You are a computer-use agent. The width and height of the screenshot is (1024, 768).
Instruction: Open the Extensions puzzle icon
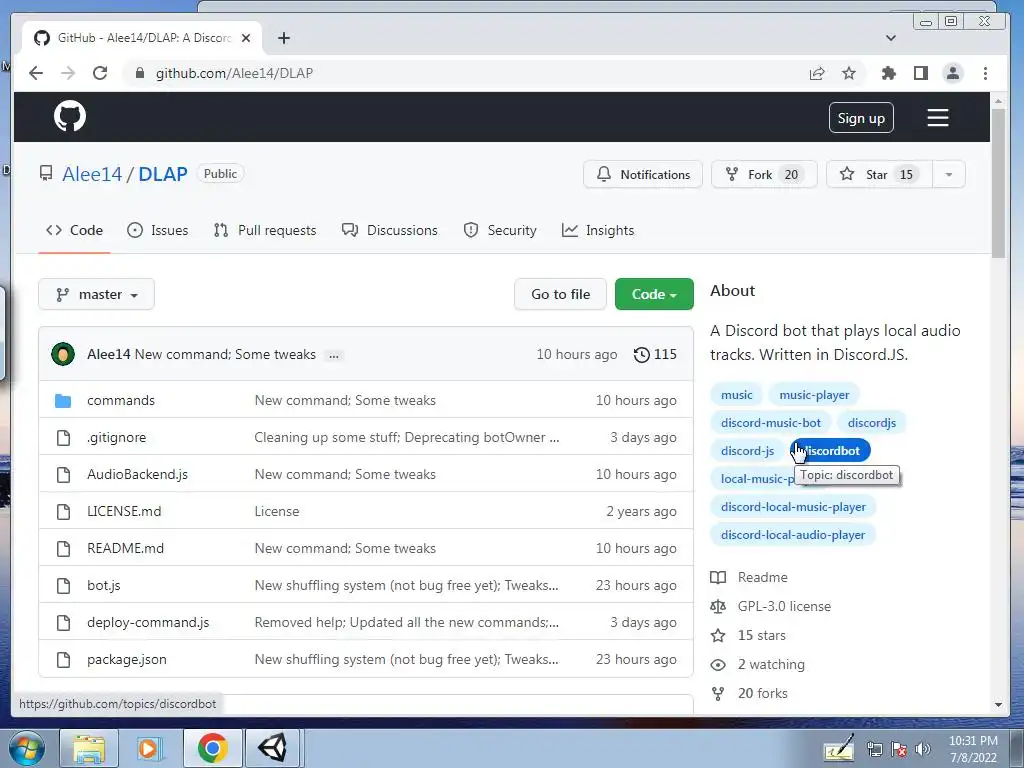tap(888, 73)
